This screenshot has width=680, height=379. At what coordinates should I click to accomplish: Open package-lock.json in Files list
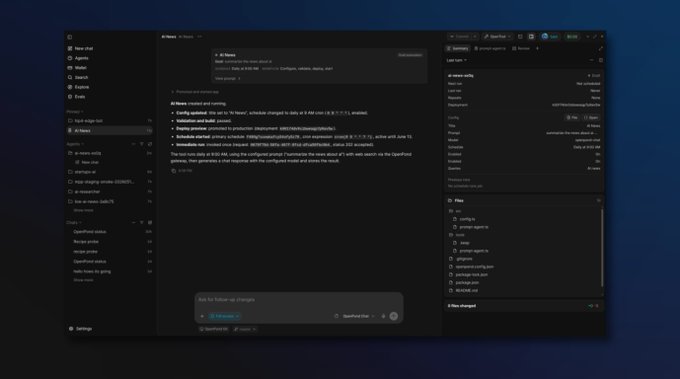tap(471, 275)
